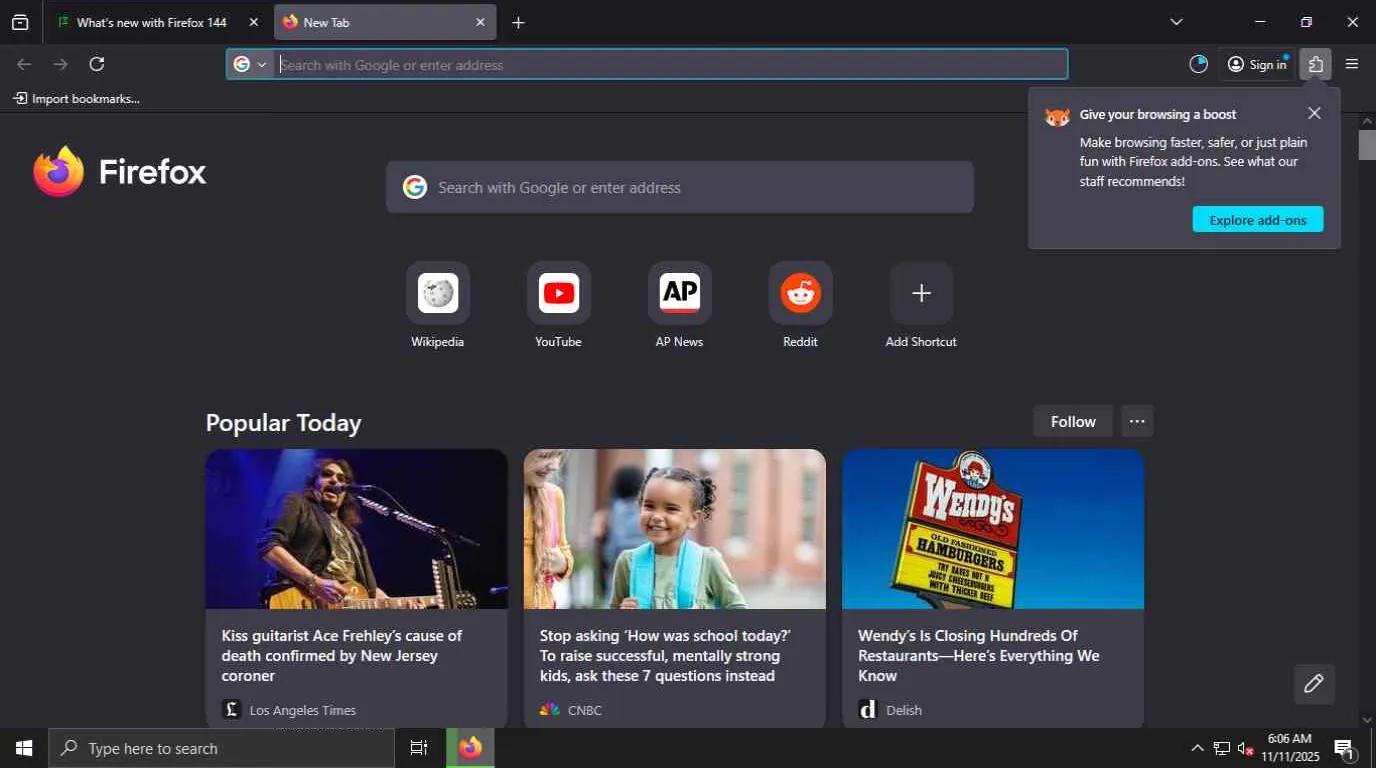
Task: Open the extensions puzzle-piece button
Action: point(1316,64)
